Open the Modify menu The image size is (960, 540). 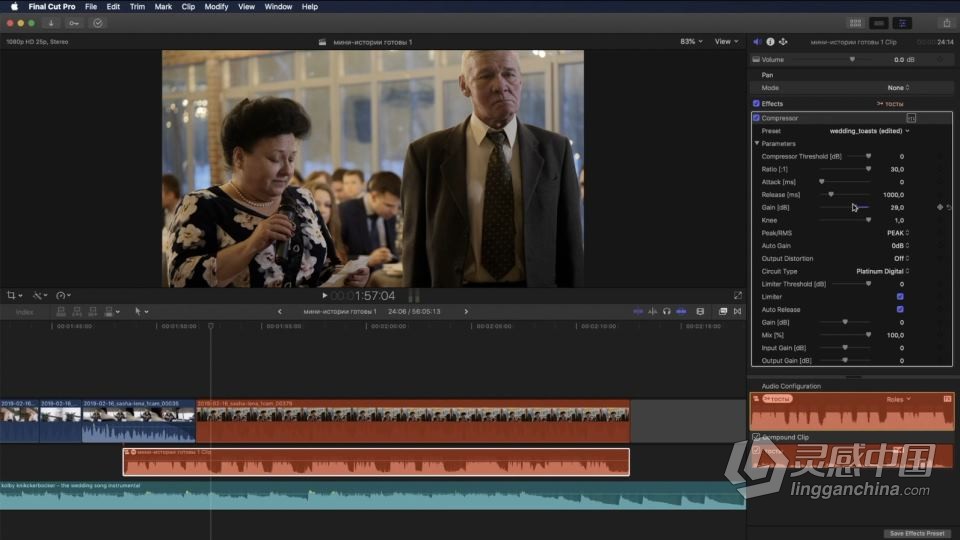tap(216, 7)
